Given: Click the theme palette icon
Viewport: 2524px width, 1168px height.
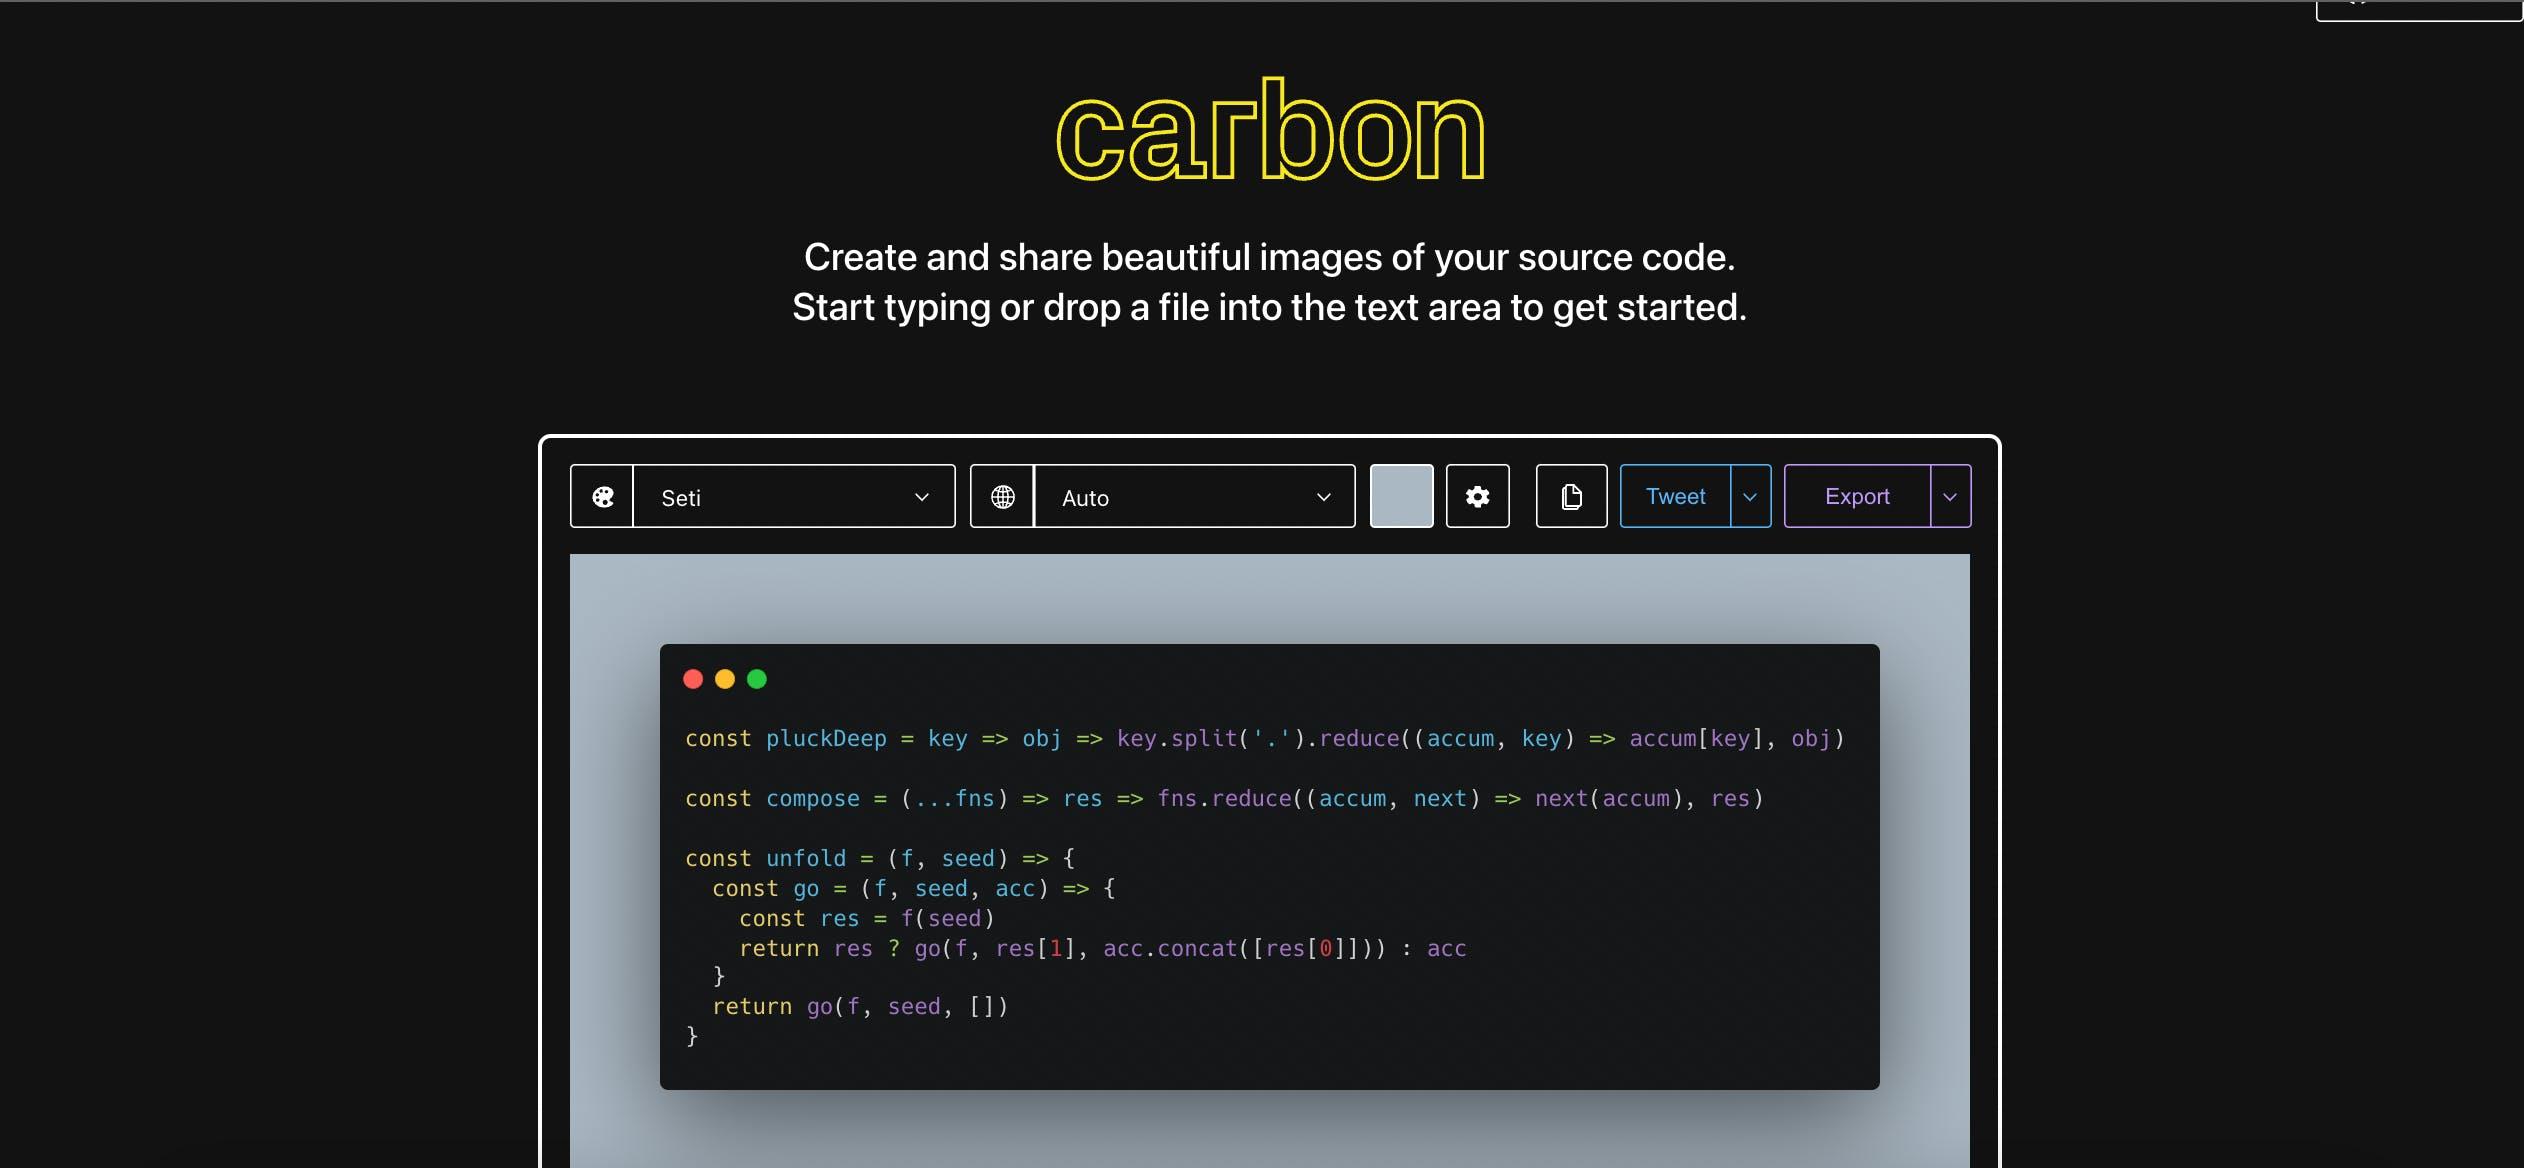Looking at the screenshot, I should [x=602, y=497].
